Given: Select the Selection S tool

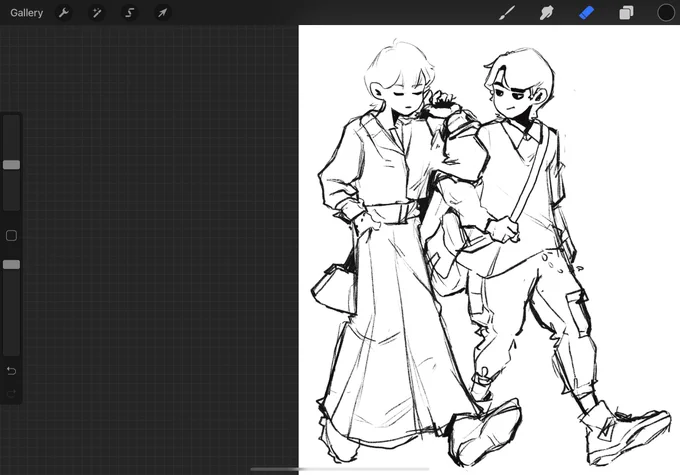Looking at the screenshot, I should [x=130, y=13].
